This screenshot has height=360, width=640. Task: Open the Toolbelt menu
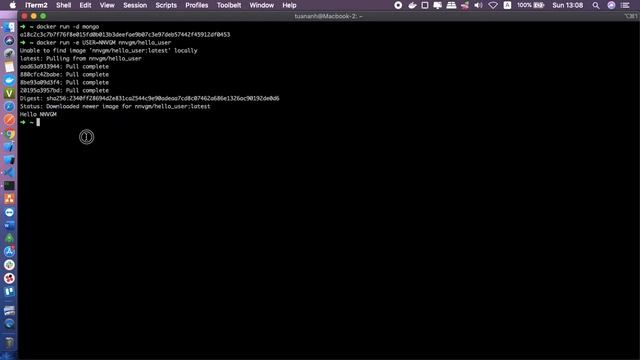coord(229,5)
